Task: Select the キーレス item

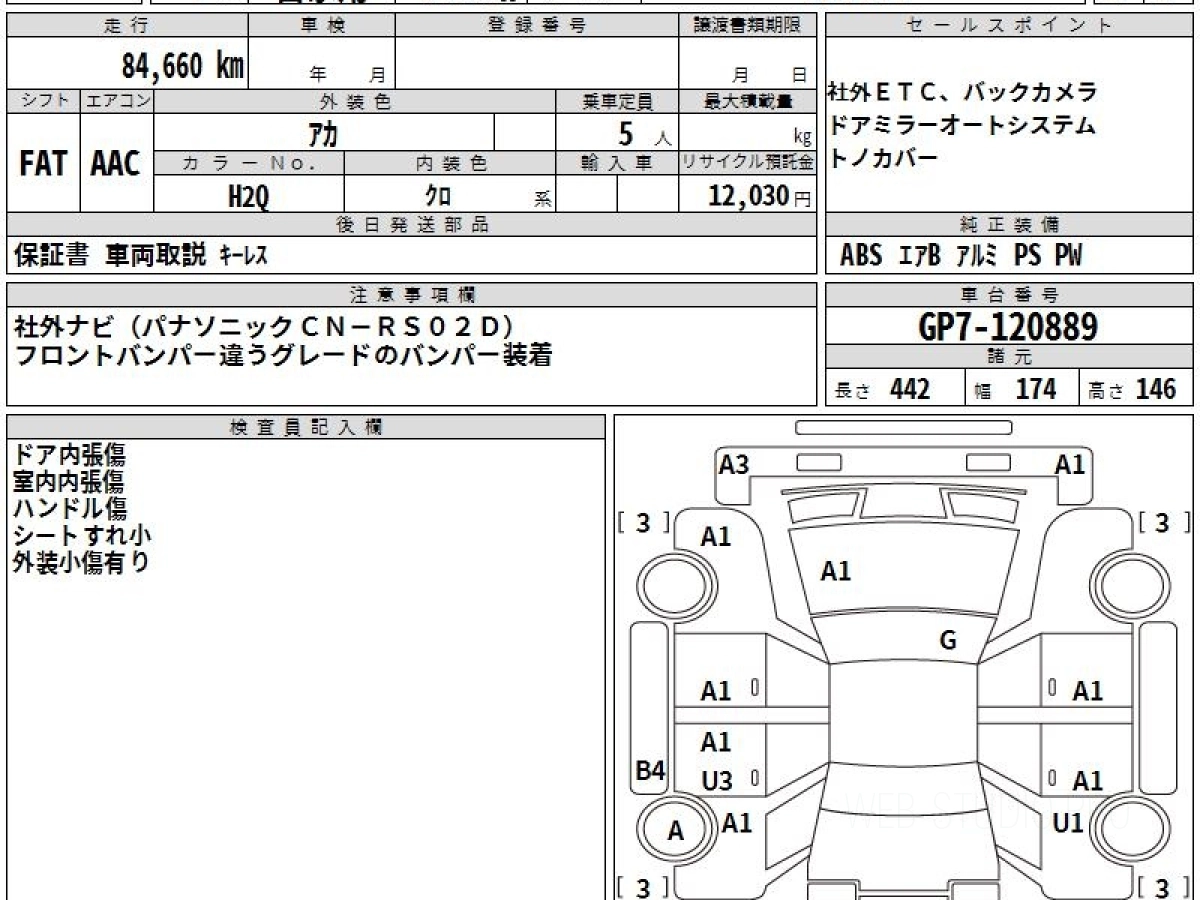Action: tap(243, 257)
